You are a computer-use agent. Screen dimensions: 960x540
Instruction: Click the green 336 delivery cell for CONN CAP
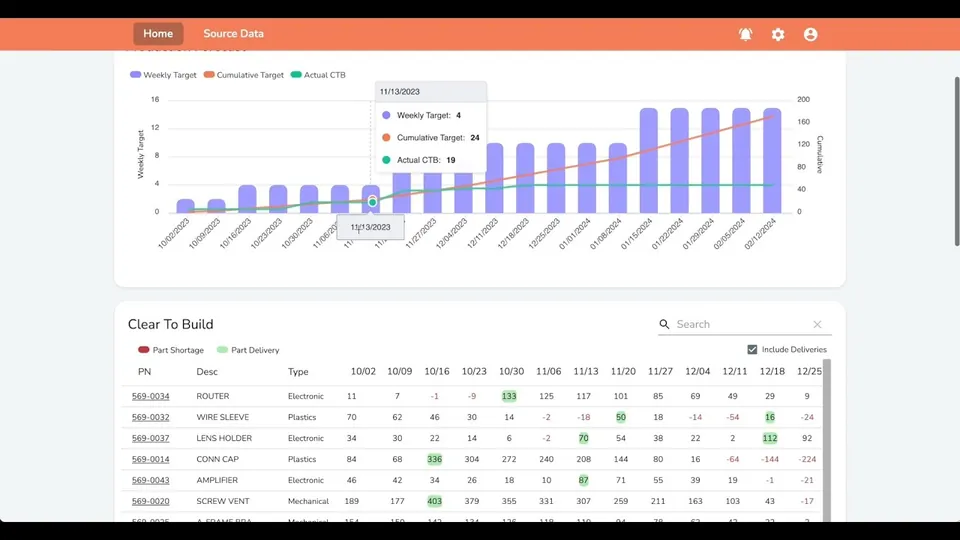435,459
